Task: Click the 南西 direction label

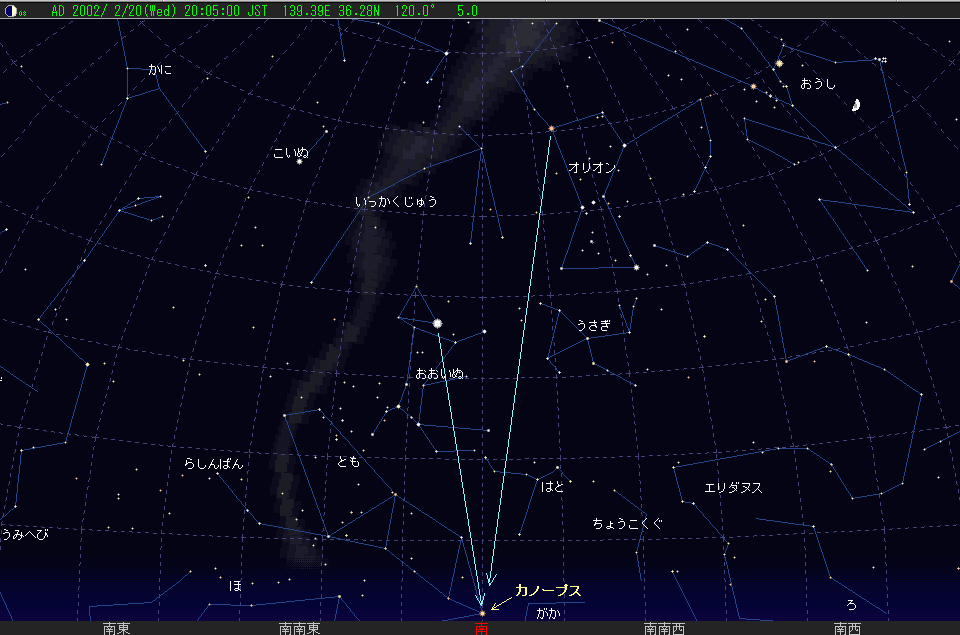Action: click(847, 628)
